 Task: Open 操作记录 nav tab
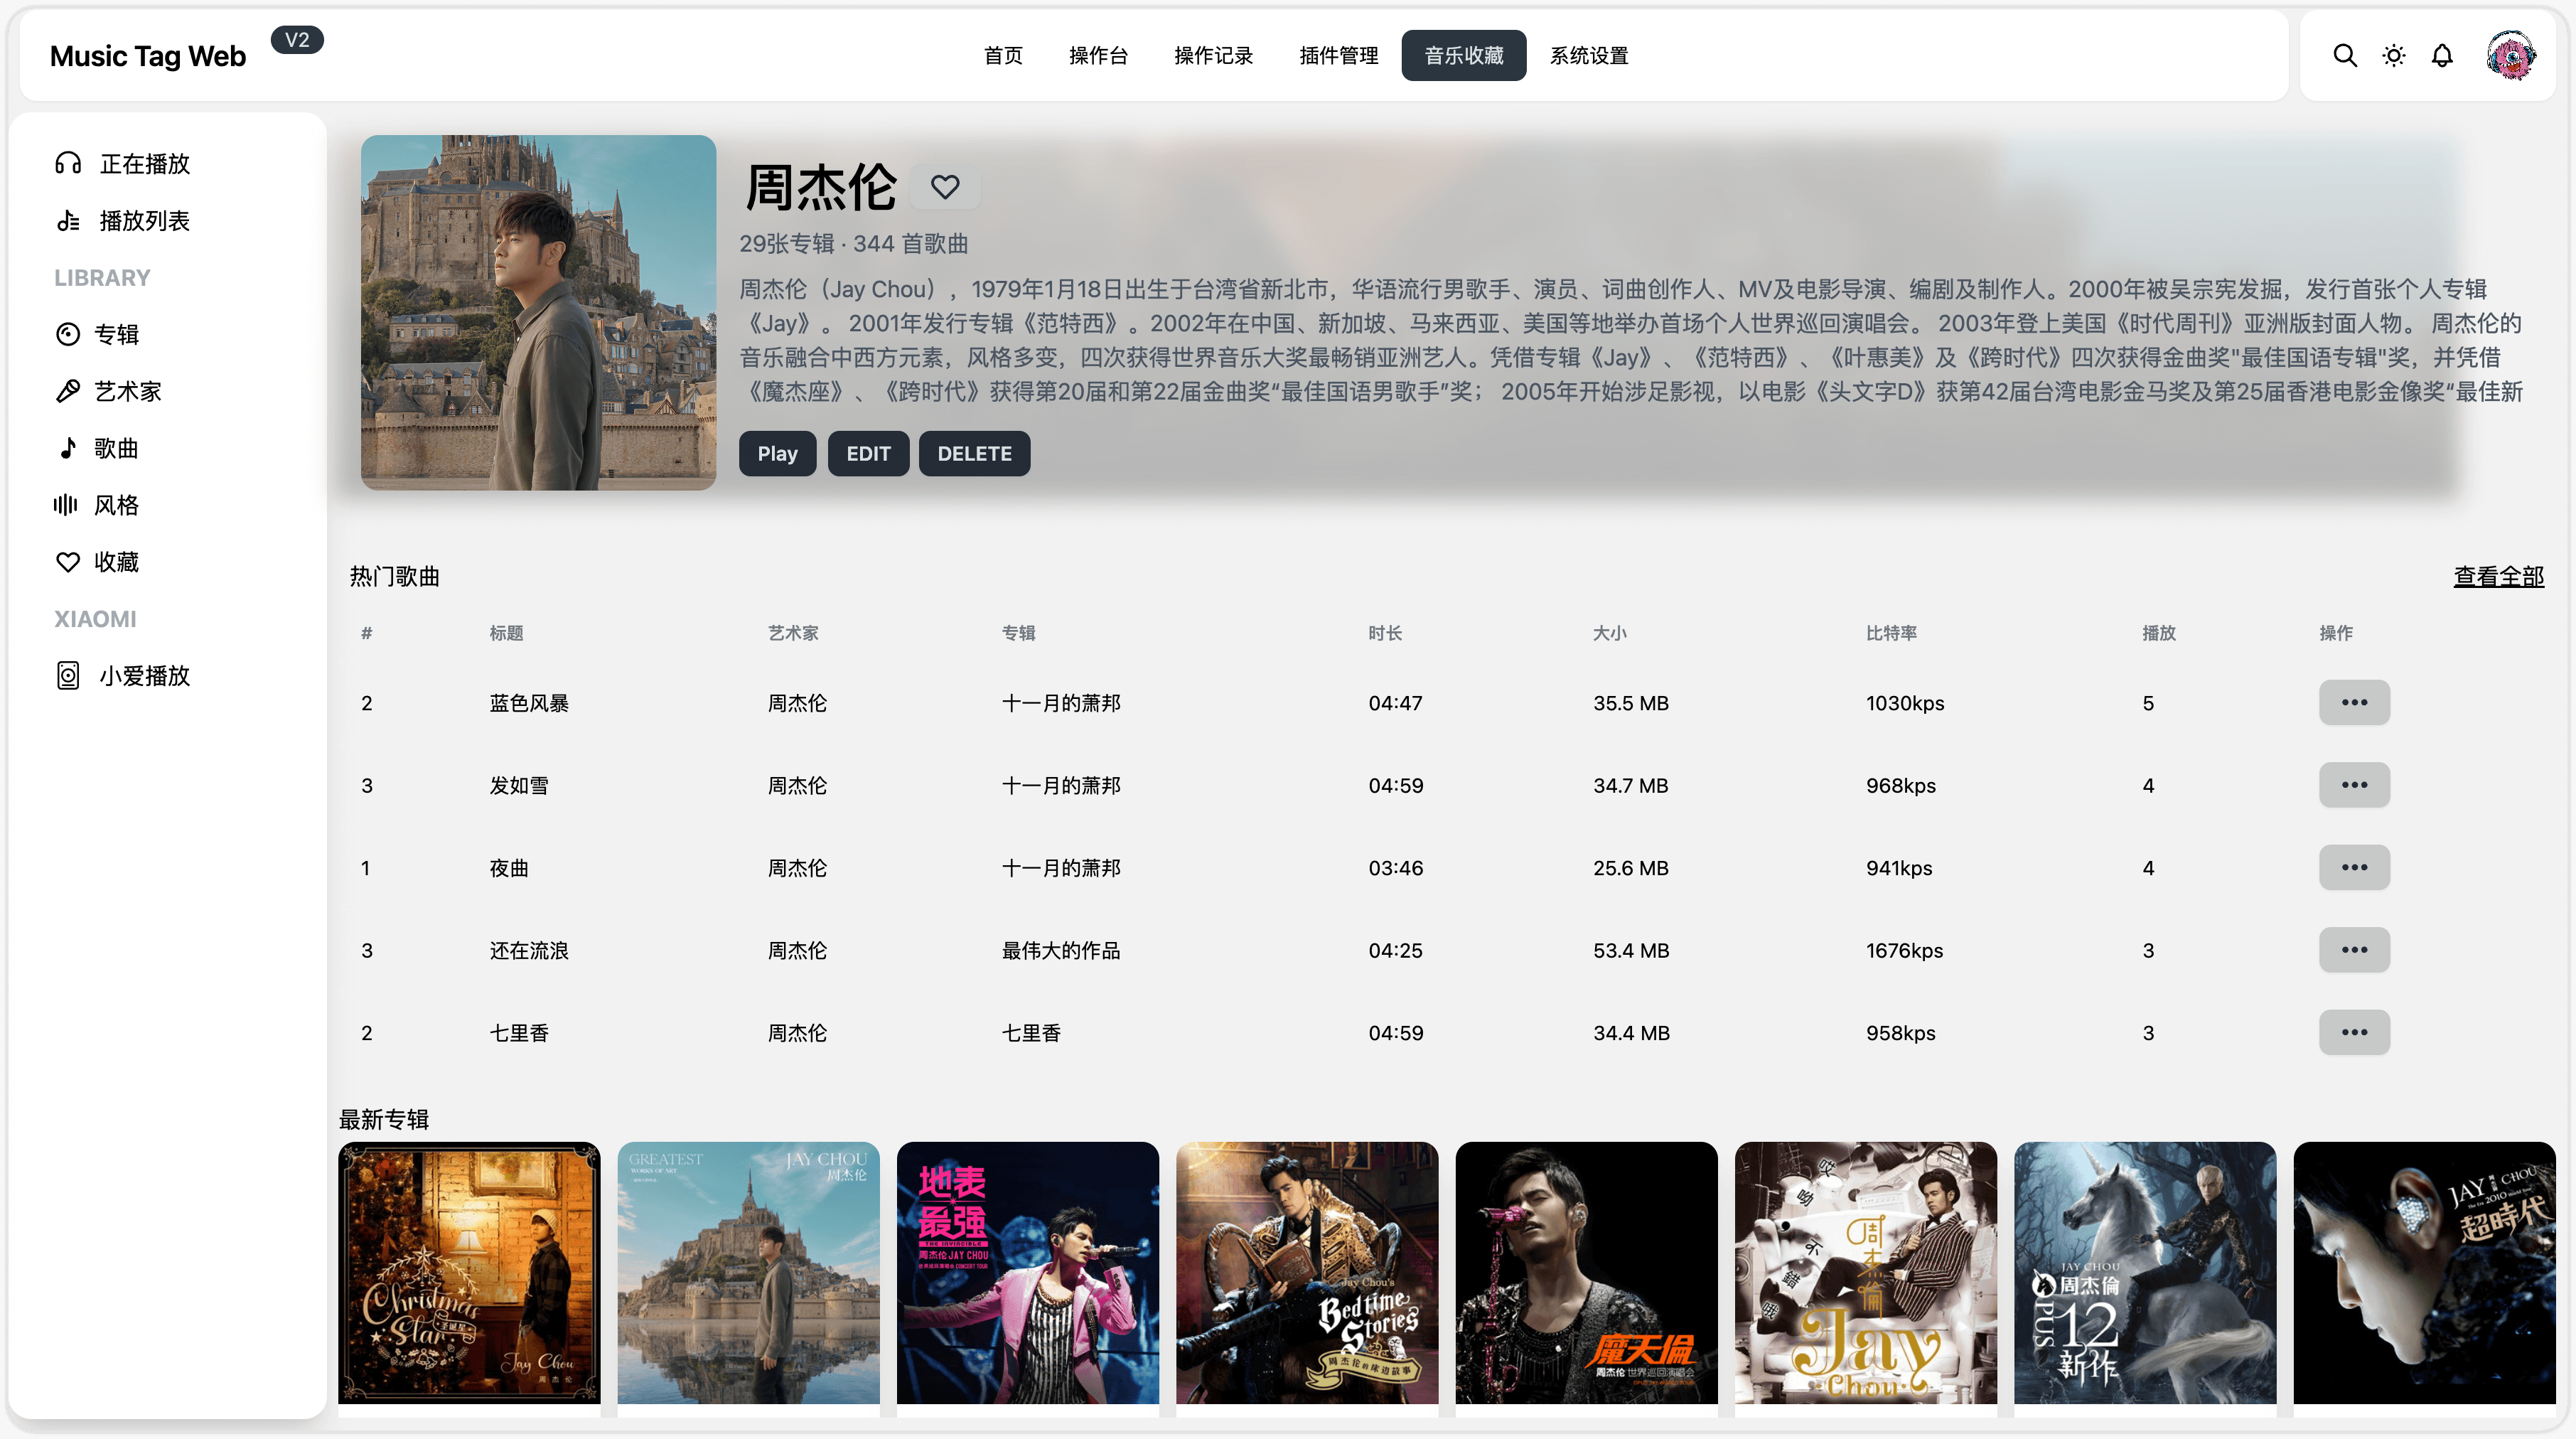[1213, 56]
